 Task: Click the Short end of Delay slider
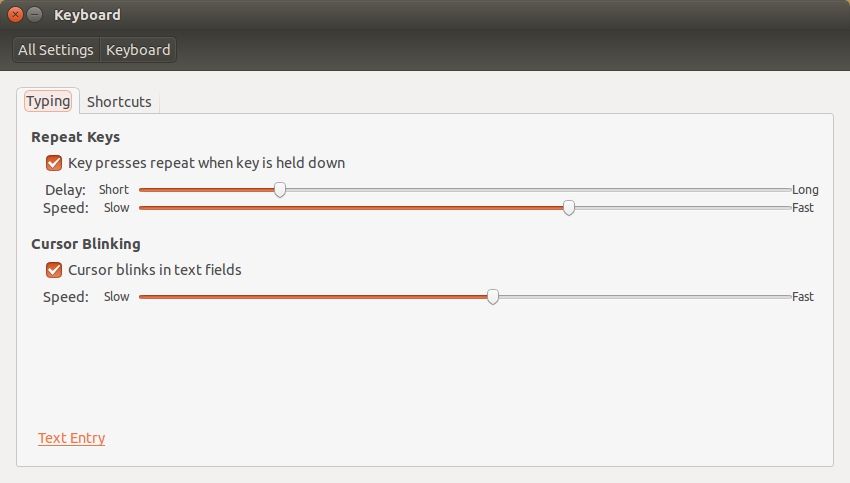[x=114, y=190]
